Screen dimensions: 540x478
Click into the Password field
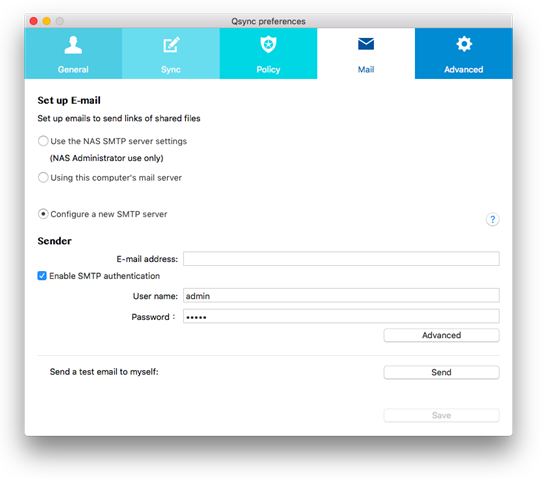coord(341,316)
